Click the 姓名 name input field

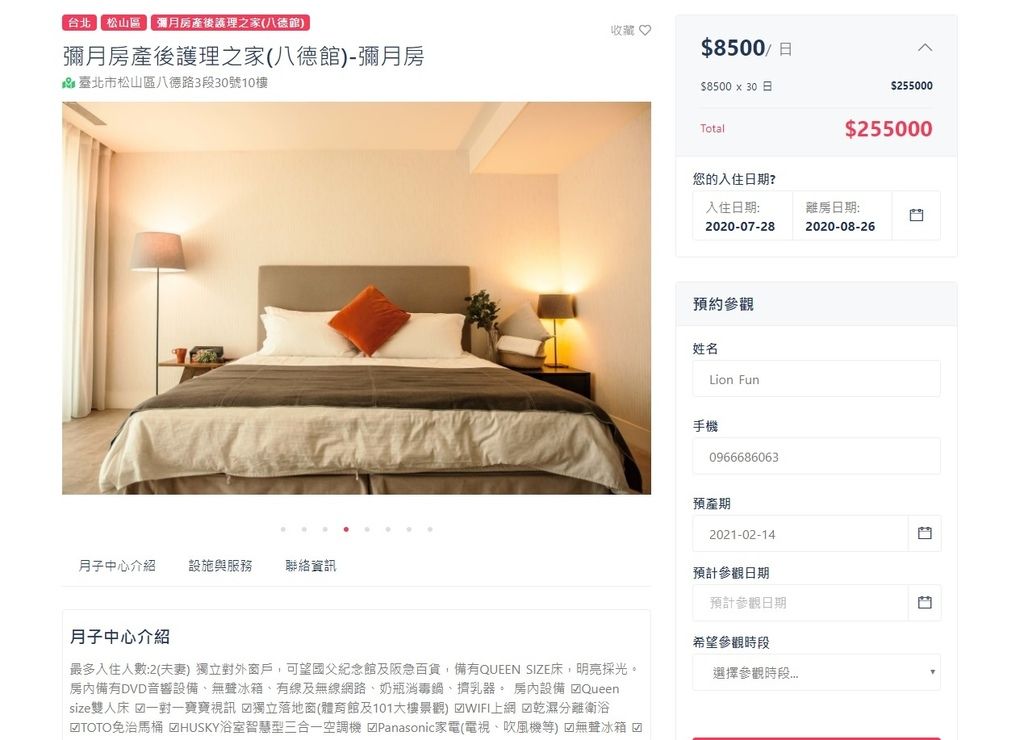point(816,379)
